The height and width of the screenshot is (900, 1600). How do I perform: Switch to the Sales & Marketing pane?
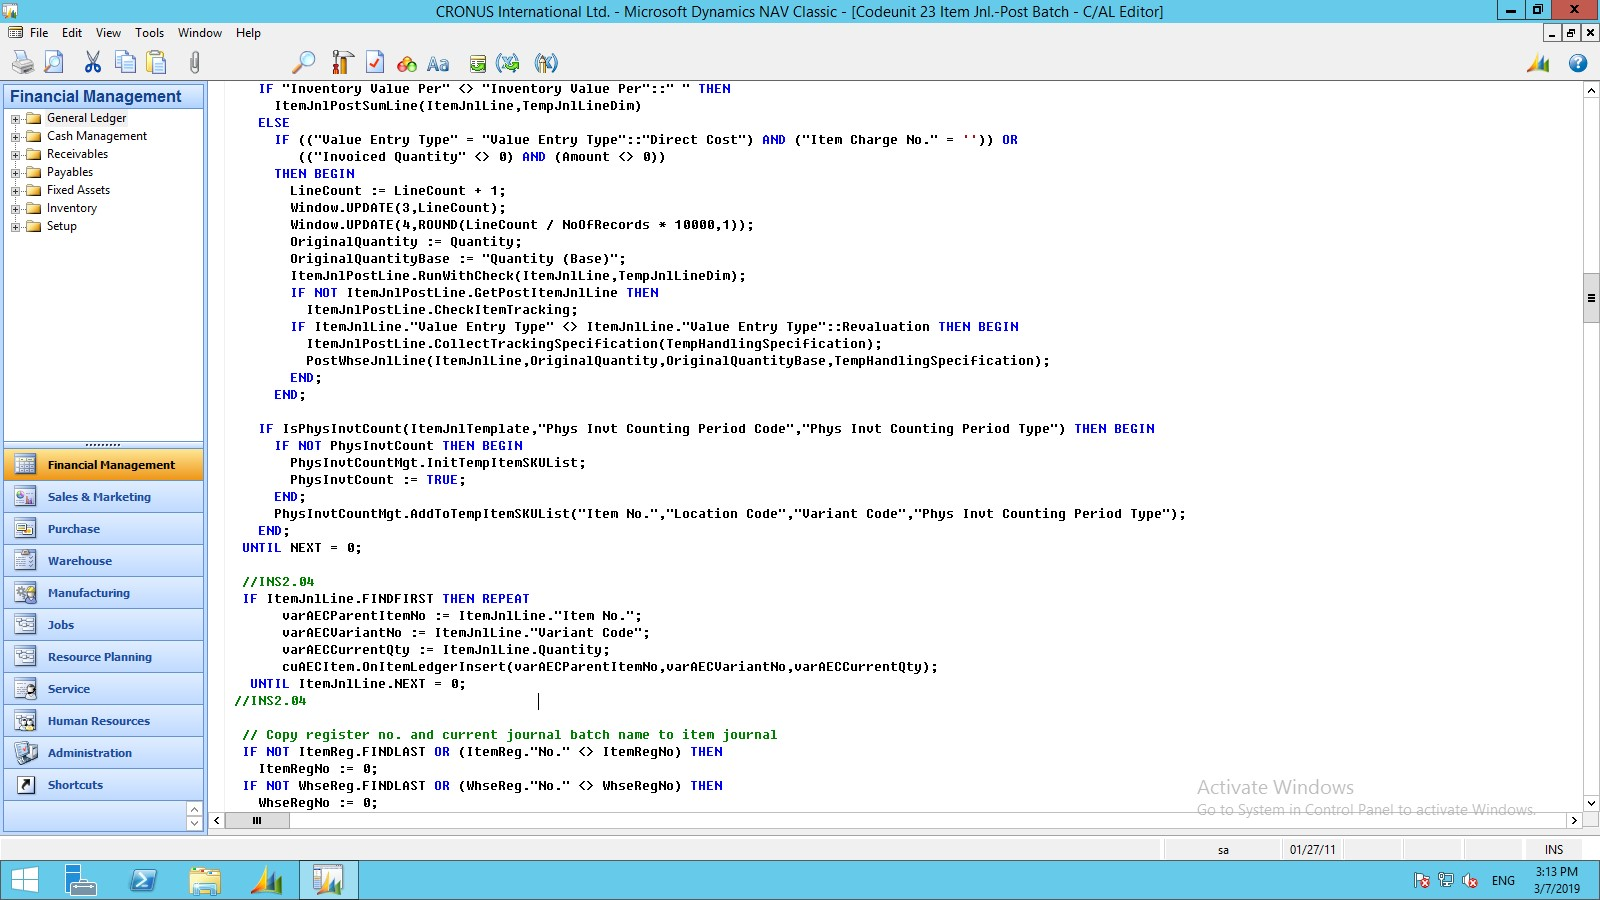point(100,497)
